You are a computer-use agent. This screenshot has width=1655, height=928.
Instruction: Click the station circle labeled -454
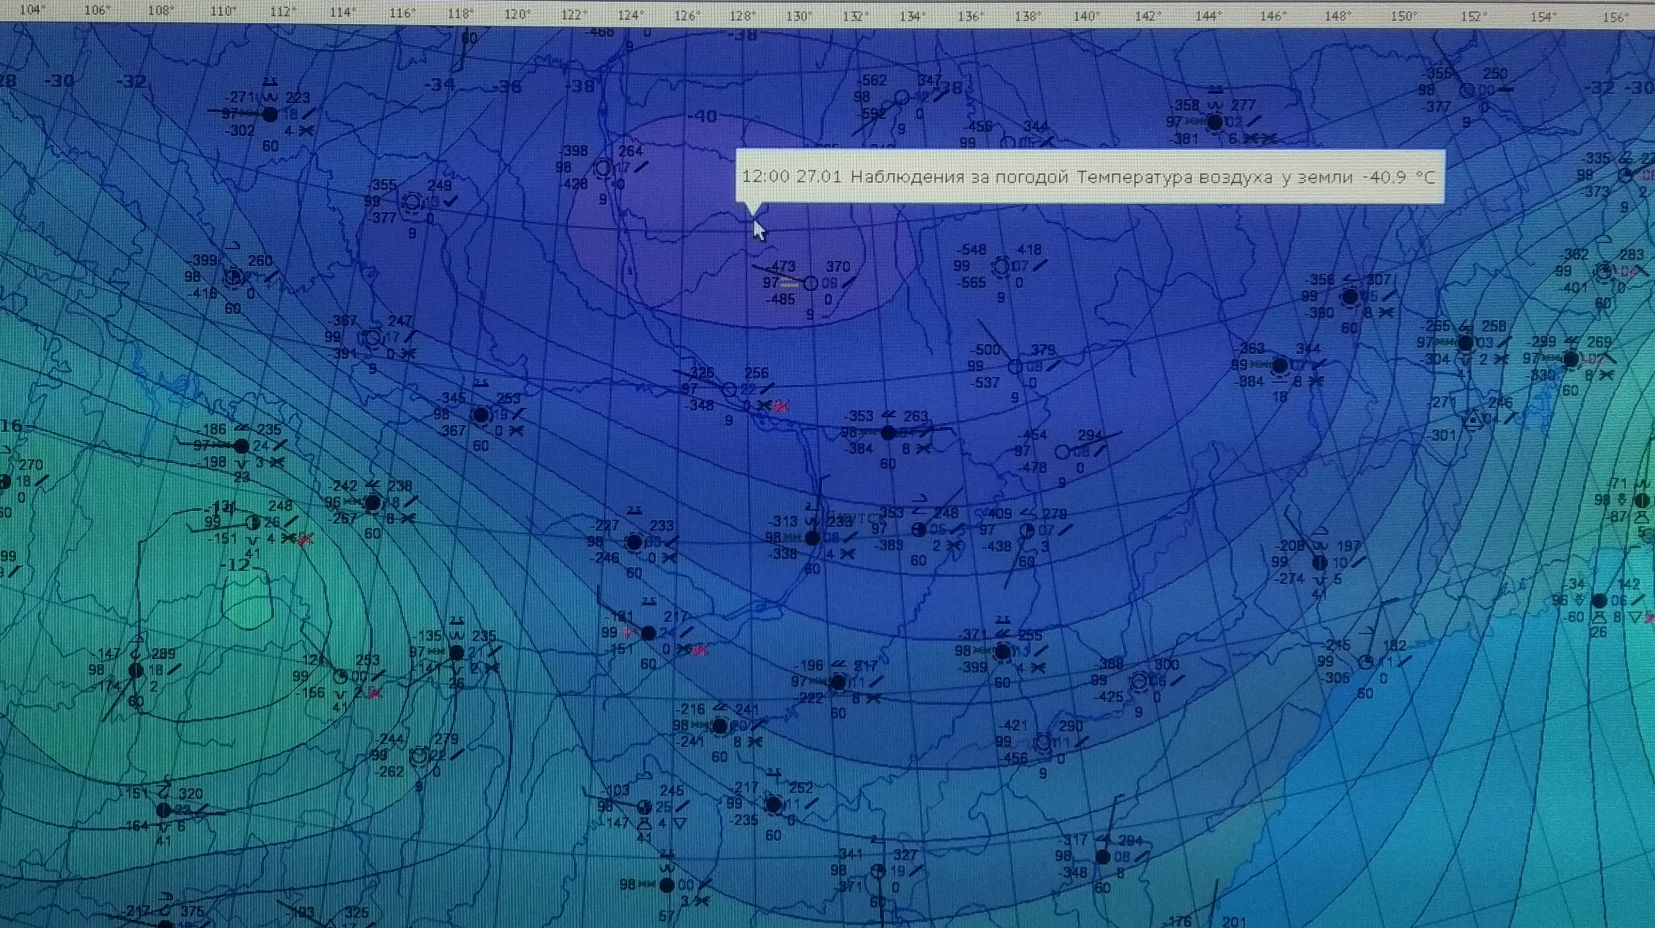[x=1063, y=452]
